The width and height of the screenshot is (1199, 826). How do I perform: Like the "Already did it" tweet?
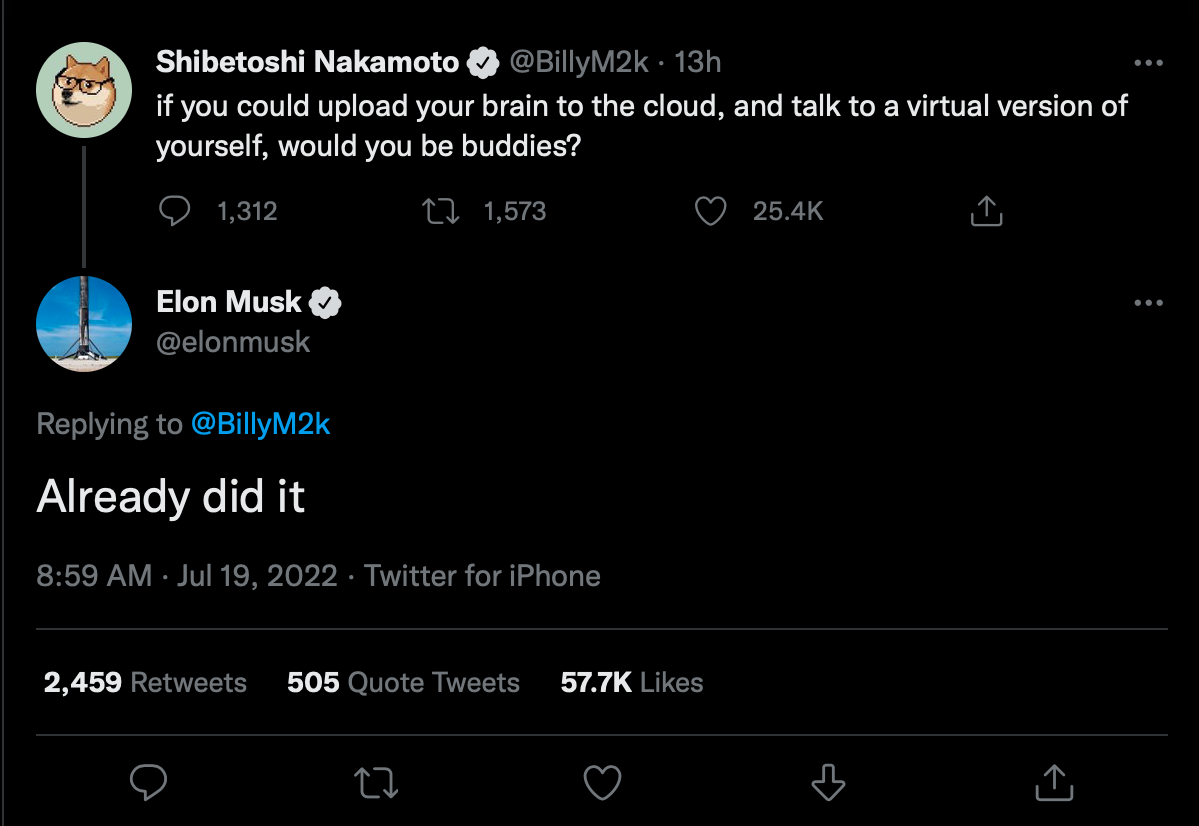602,783
